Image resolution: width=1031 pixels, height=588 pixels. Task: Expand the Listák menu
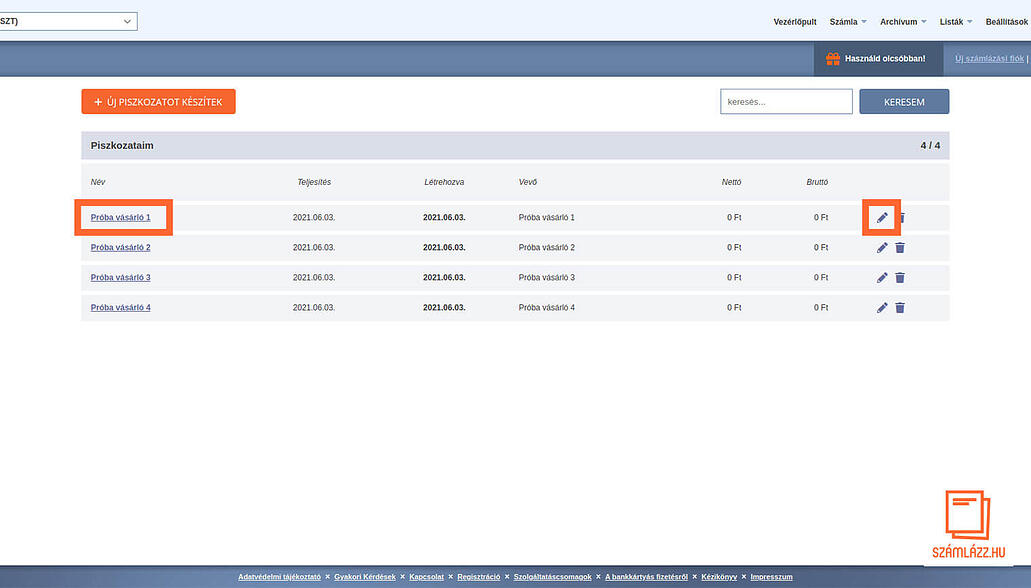coord(956,22)
